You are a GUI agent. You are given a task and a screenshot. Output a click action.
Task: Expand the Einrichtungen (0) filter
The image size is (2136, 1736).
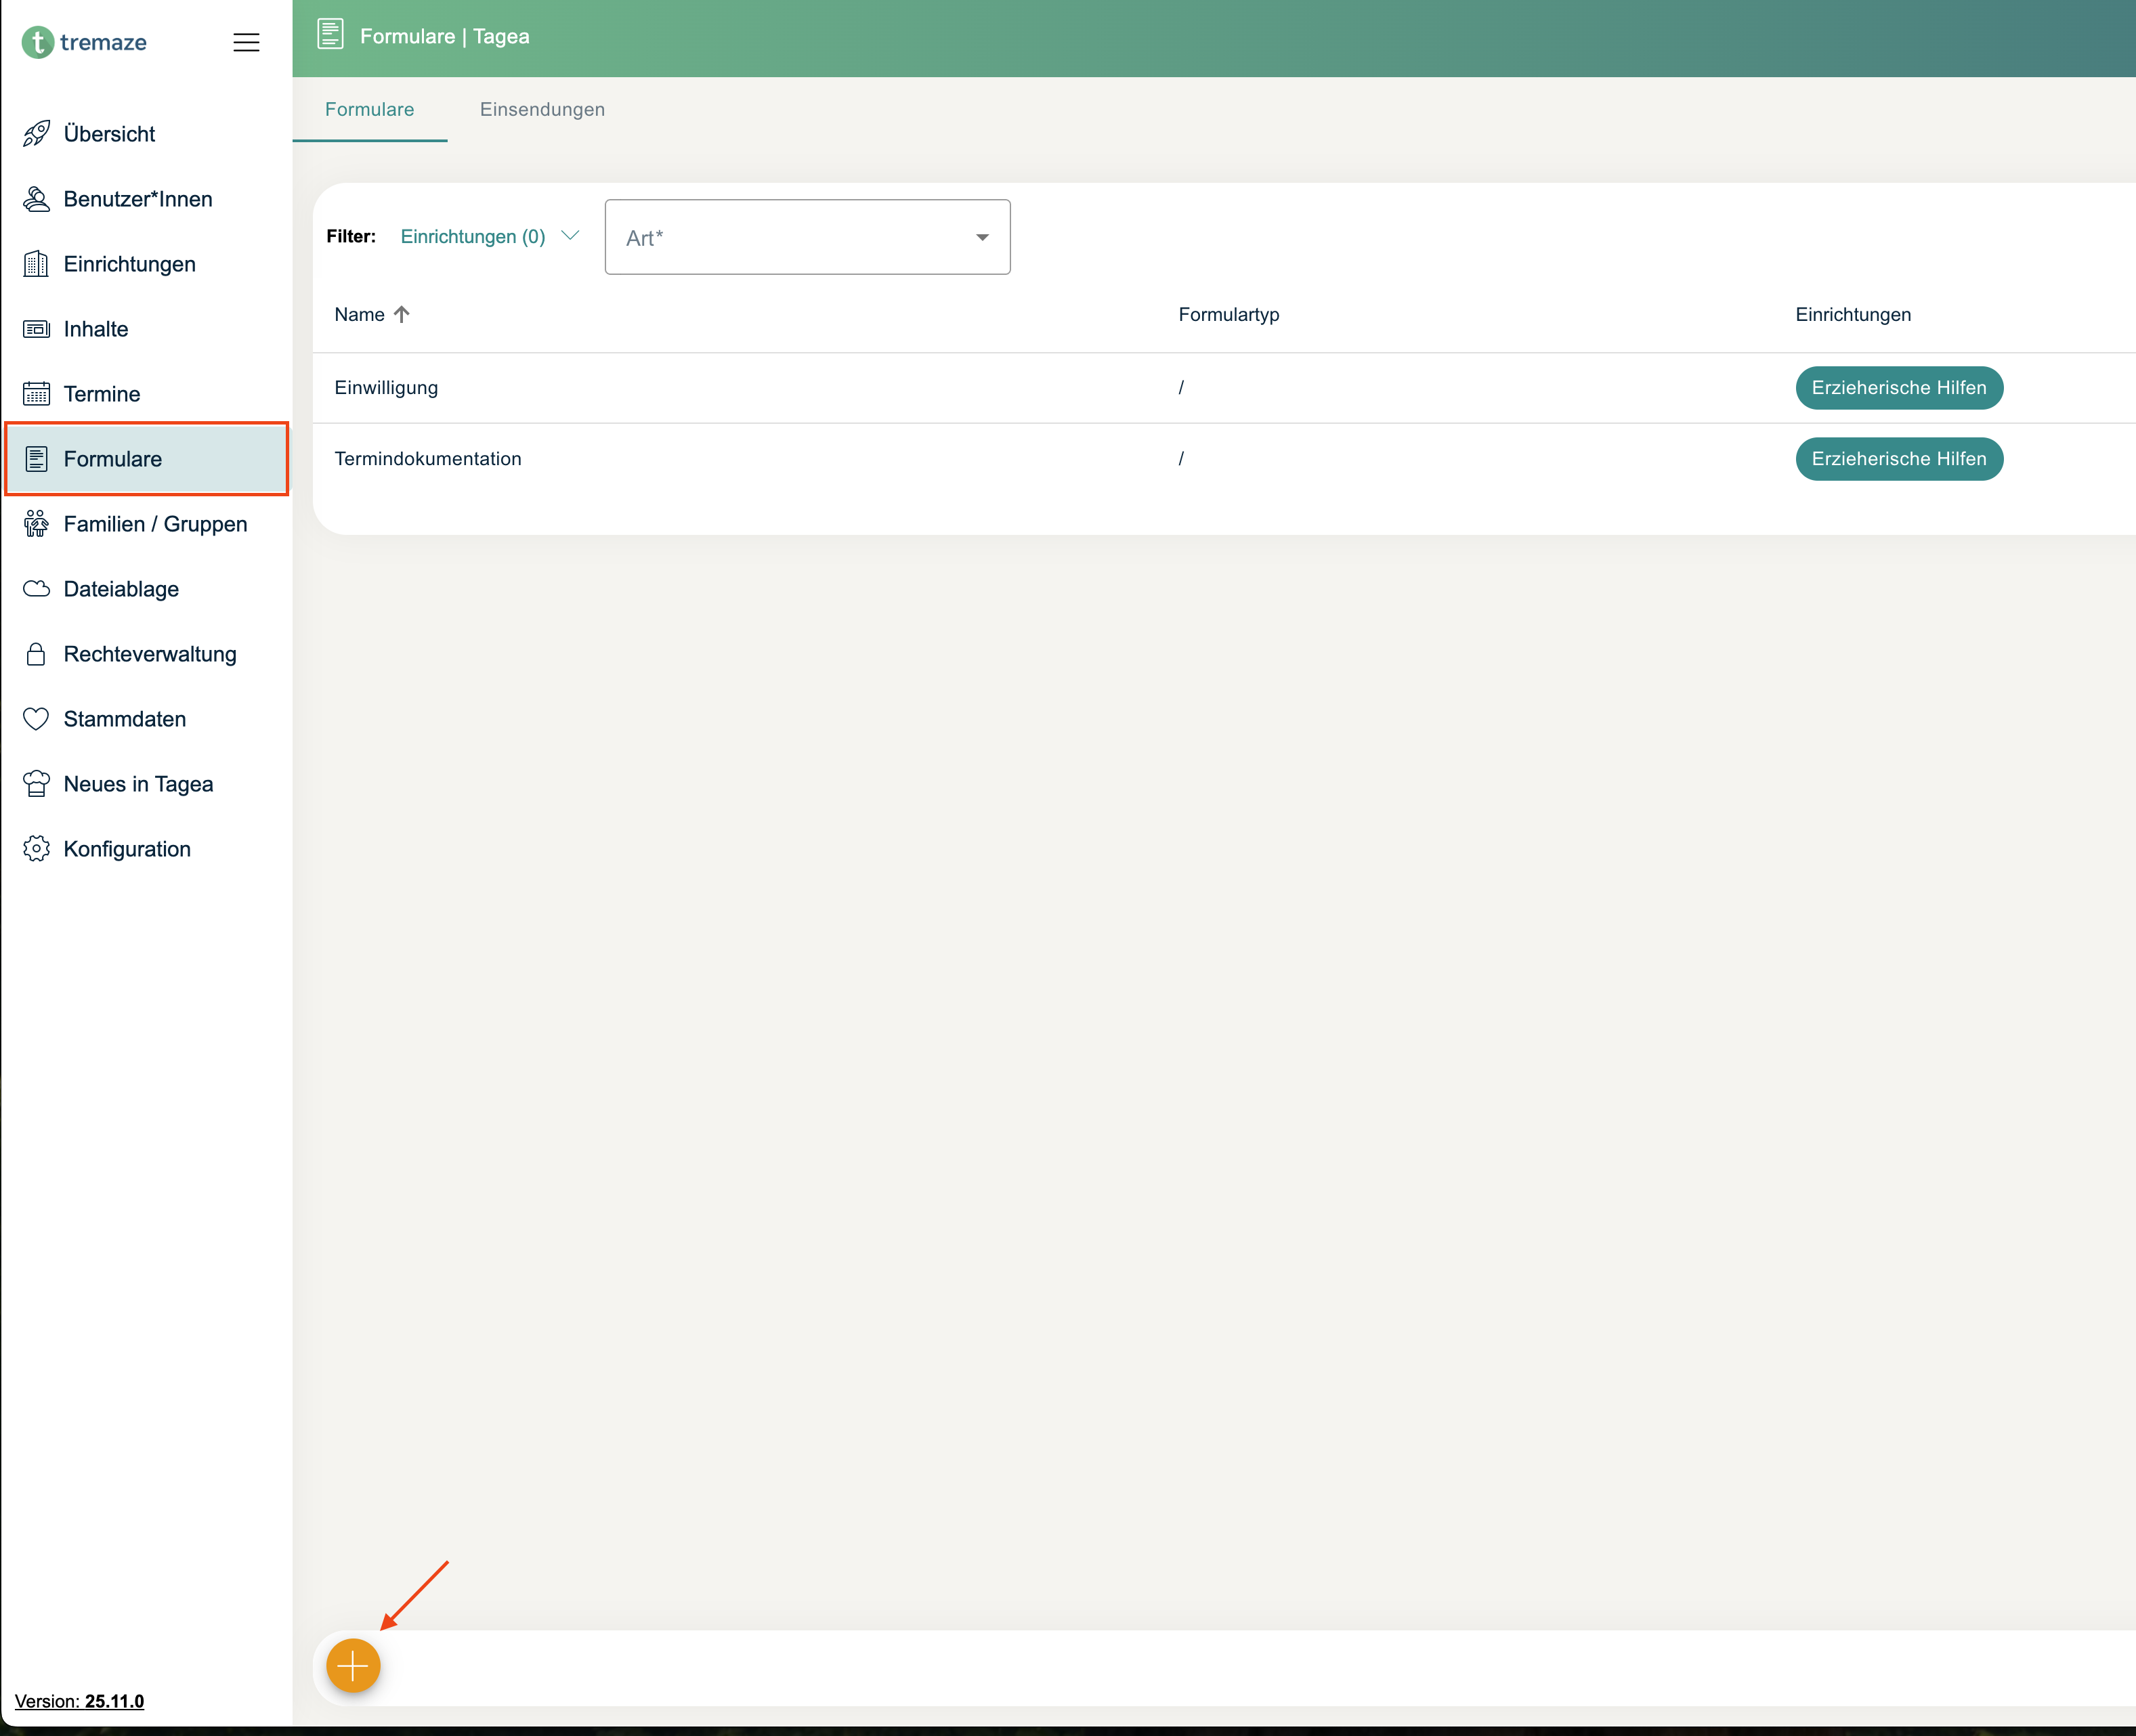click(x=489, y=237)
